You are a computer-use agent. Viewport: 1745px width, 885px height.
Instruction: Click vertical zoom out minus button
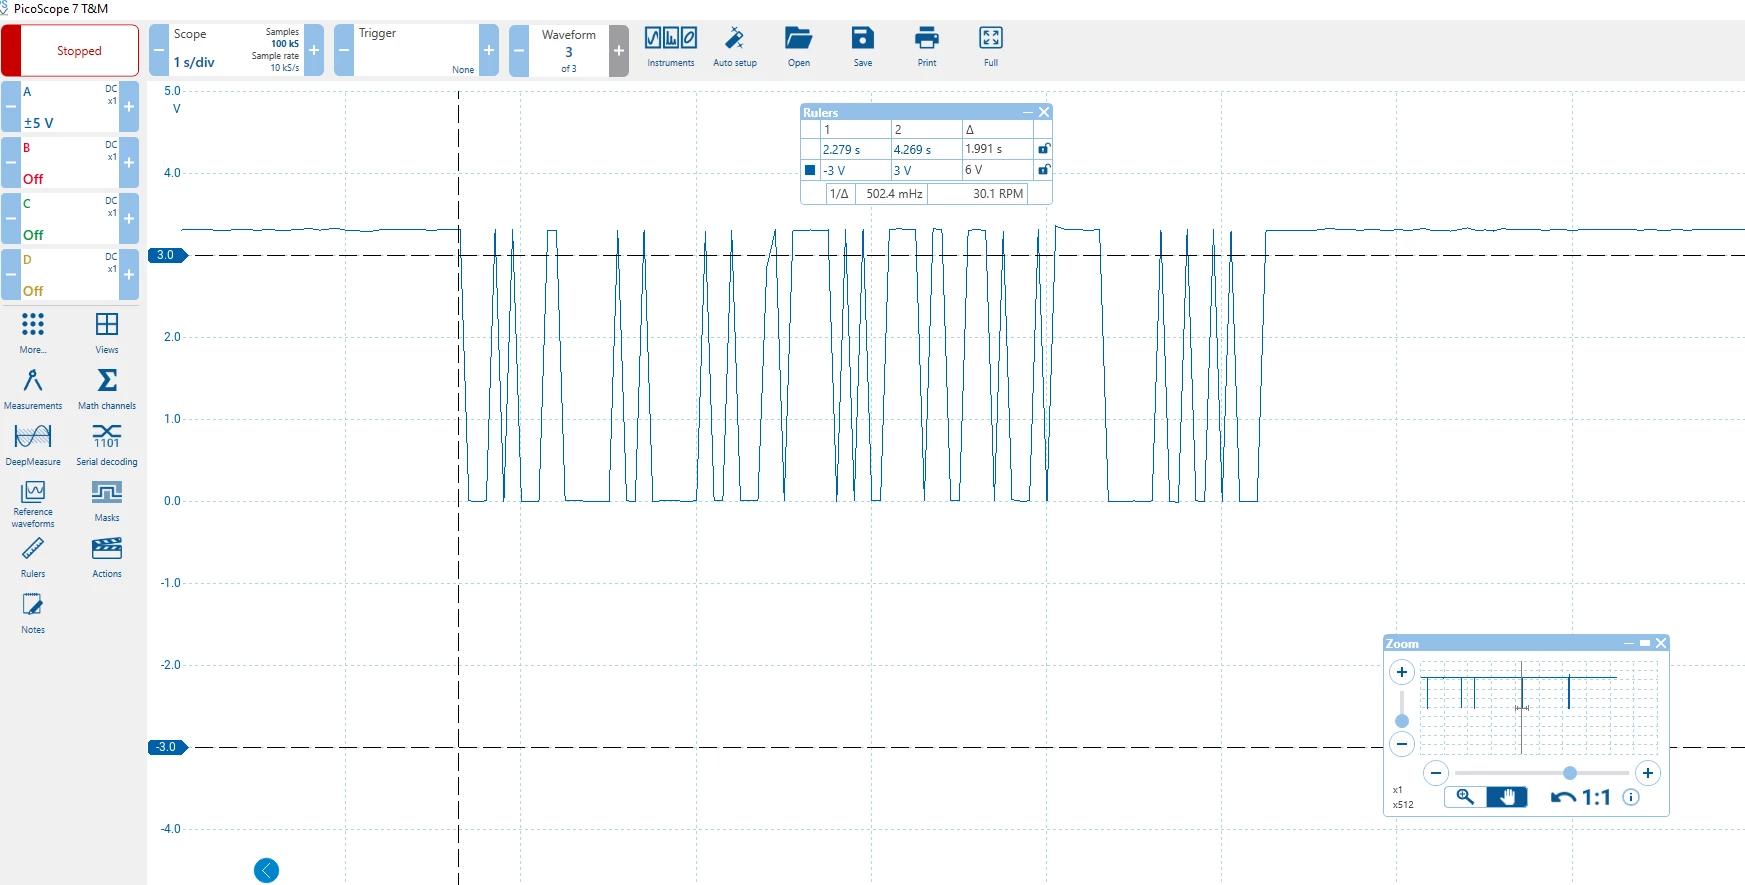point(1402,744)
